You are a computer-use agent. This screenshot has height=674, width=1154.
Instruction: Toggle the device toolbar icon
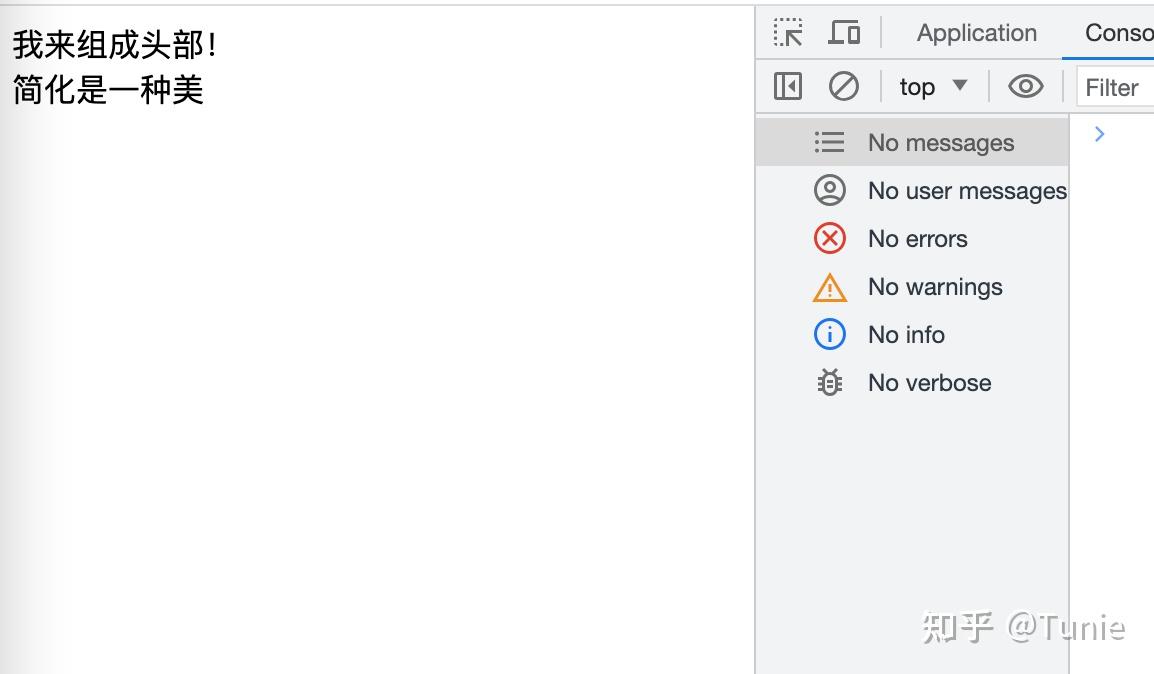(x=844, y=33)
